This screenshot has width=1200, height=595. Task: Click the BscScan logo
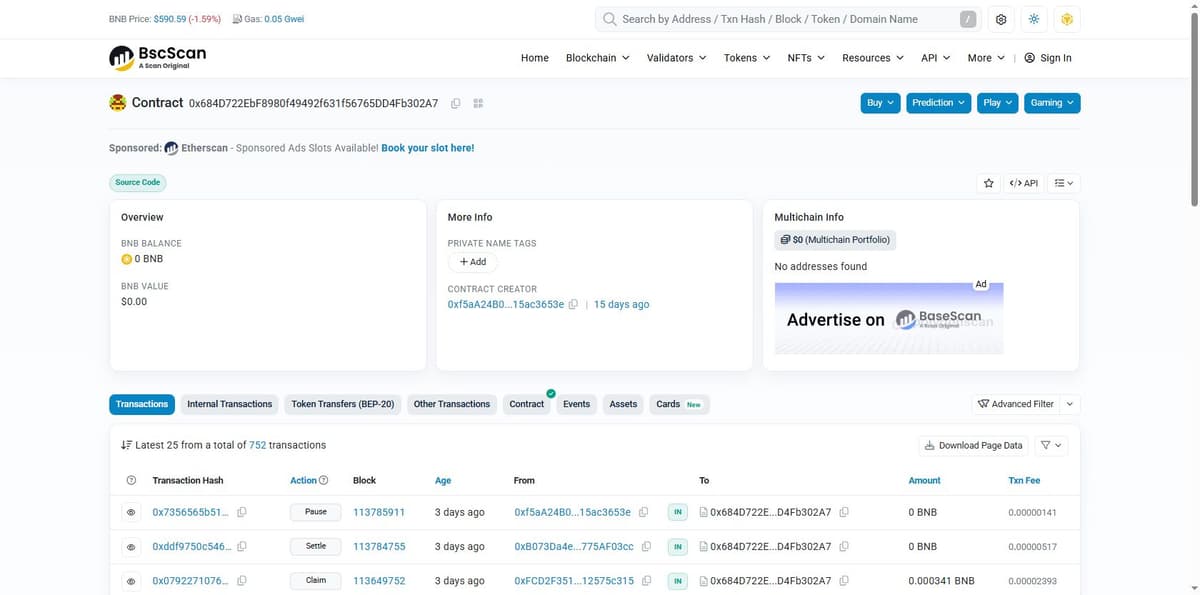(x=157, y=57)
